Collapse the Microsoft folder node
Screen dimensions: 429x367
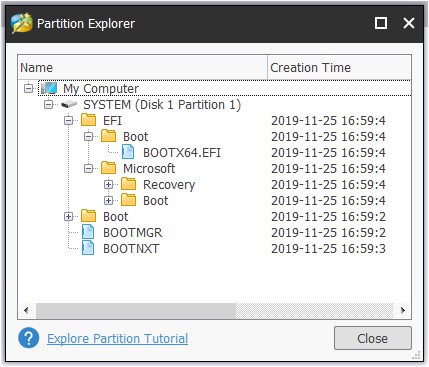point(89,168)
